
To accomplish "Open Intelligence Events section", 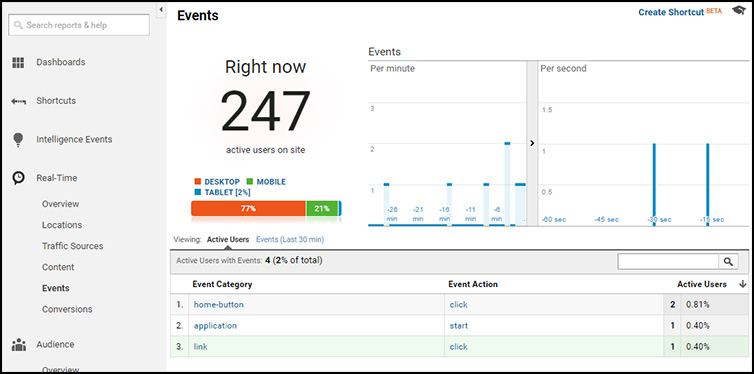I will [74, 139].
